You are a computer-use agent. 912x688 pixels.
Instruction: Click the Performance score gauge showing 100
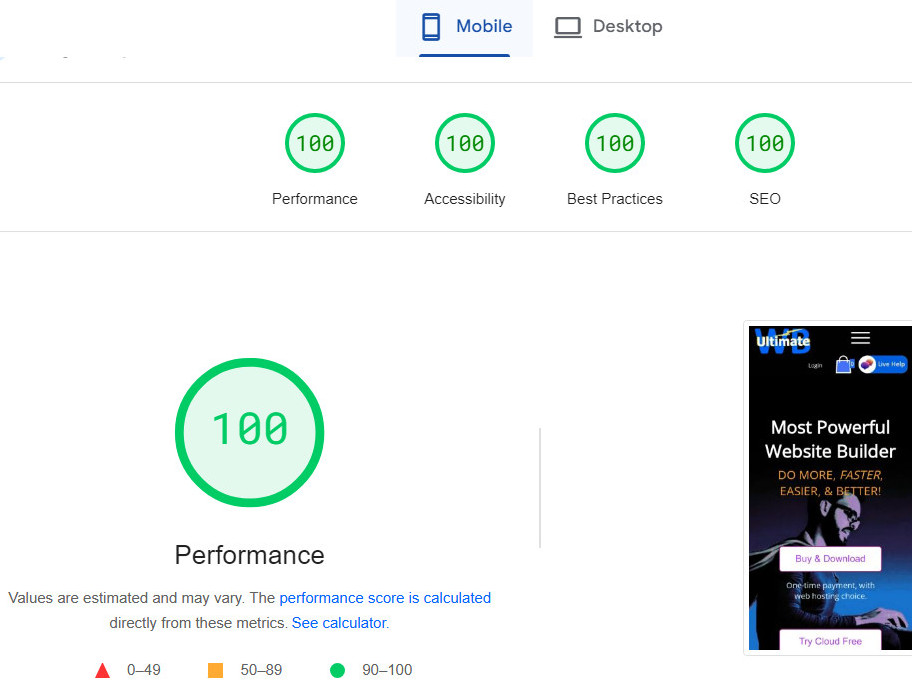[x=315, y=143]
